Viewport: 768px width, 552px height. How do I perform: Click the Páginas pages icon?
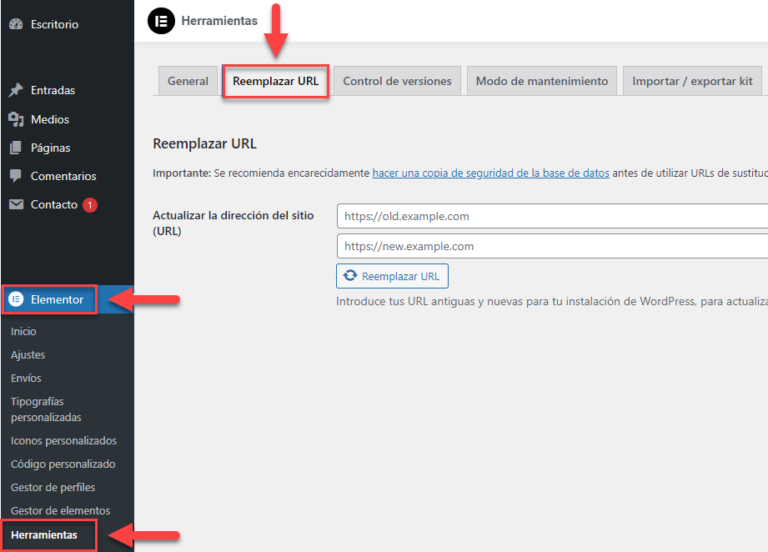[x=16, y=147]
